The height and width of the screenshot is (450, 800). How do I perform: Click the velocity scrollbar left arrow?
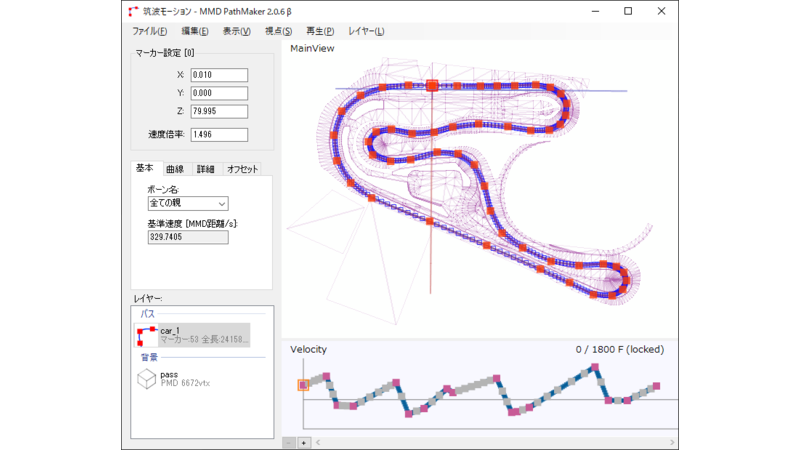pyautogui.click(x=318, y=443)
